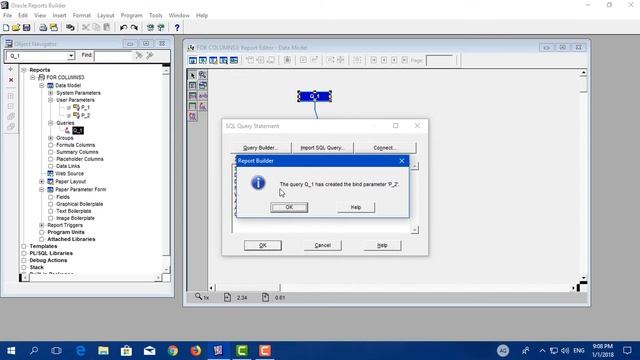Open the Insert menu
Viewport: 640px width, 360px height.
(59, 15)
